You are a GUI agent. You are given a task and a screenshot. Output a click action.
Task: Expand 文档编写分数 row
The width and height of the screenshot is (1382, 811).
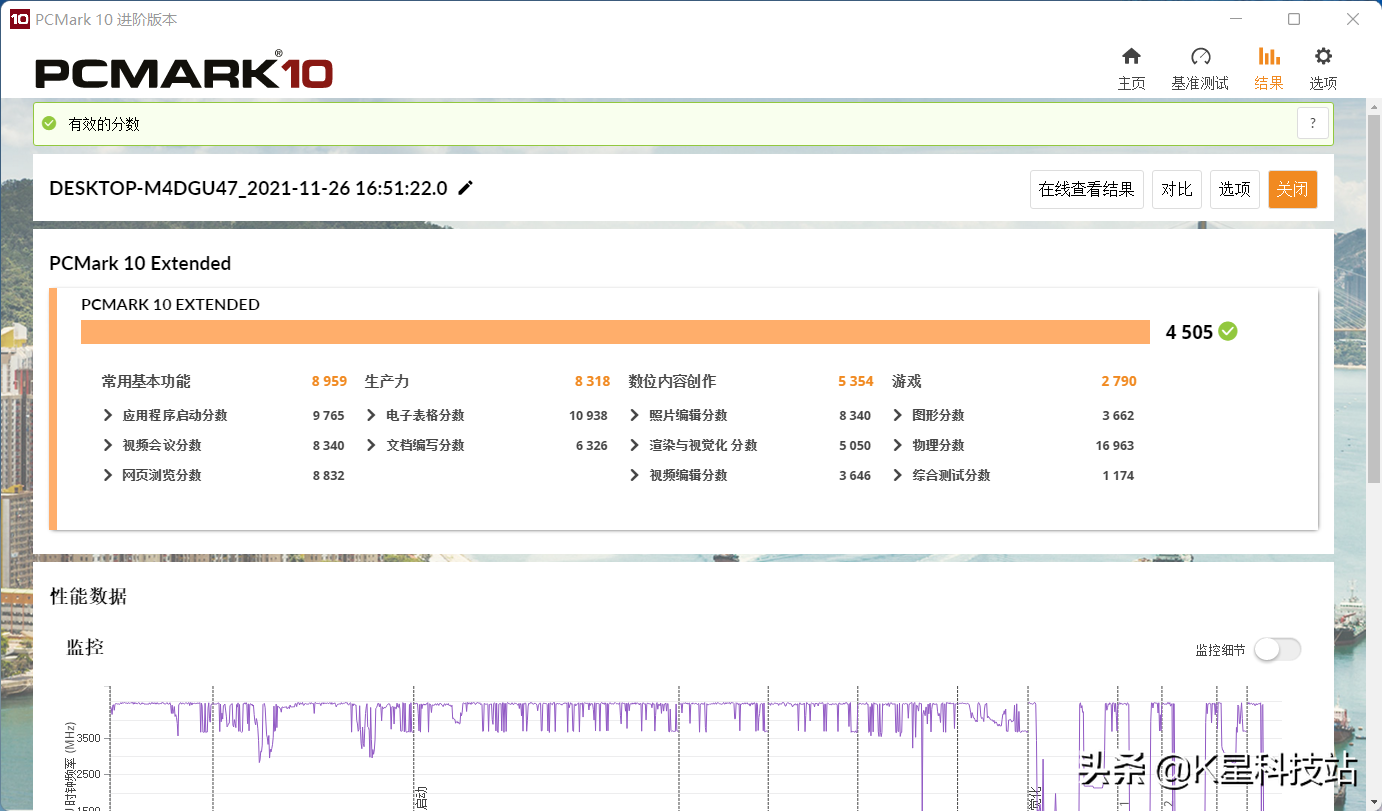pos(371,445)
